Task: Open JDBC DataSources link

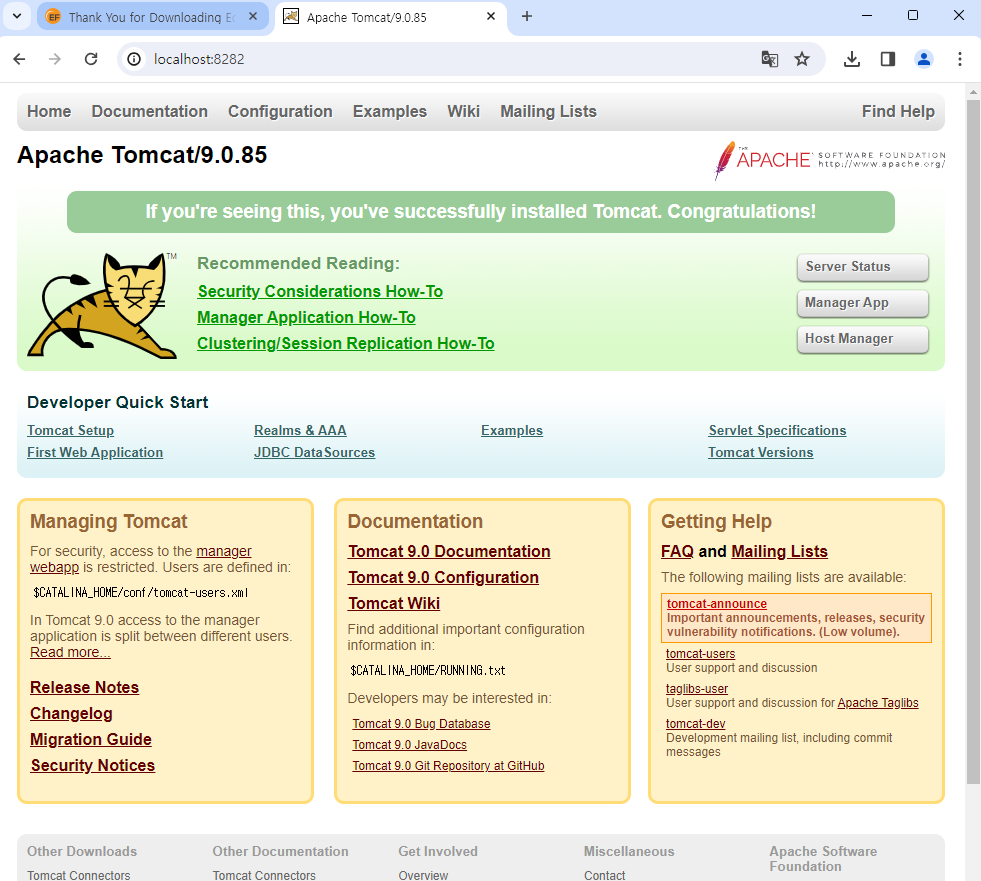Action: point(315,452)
